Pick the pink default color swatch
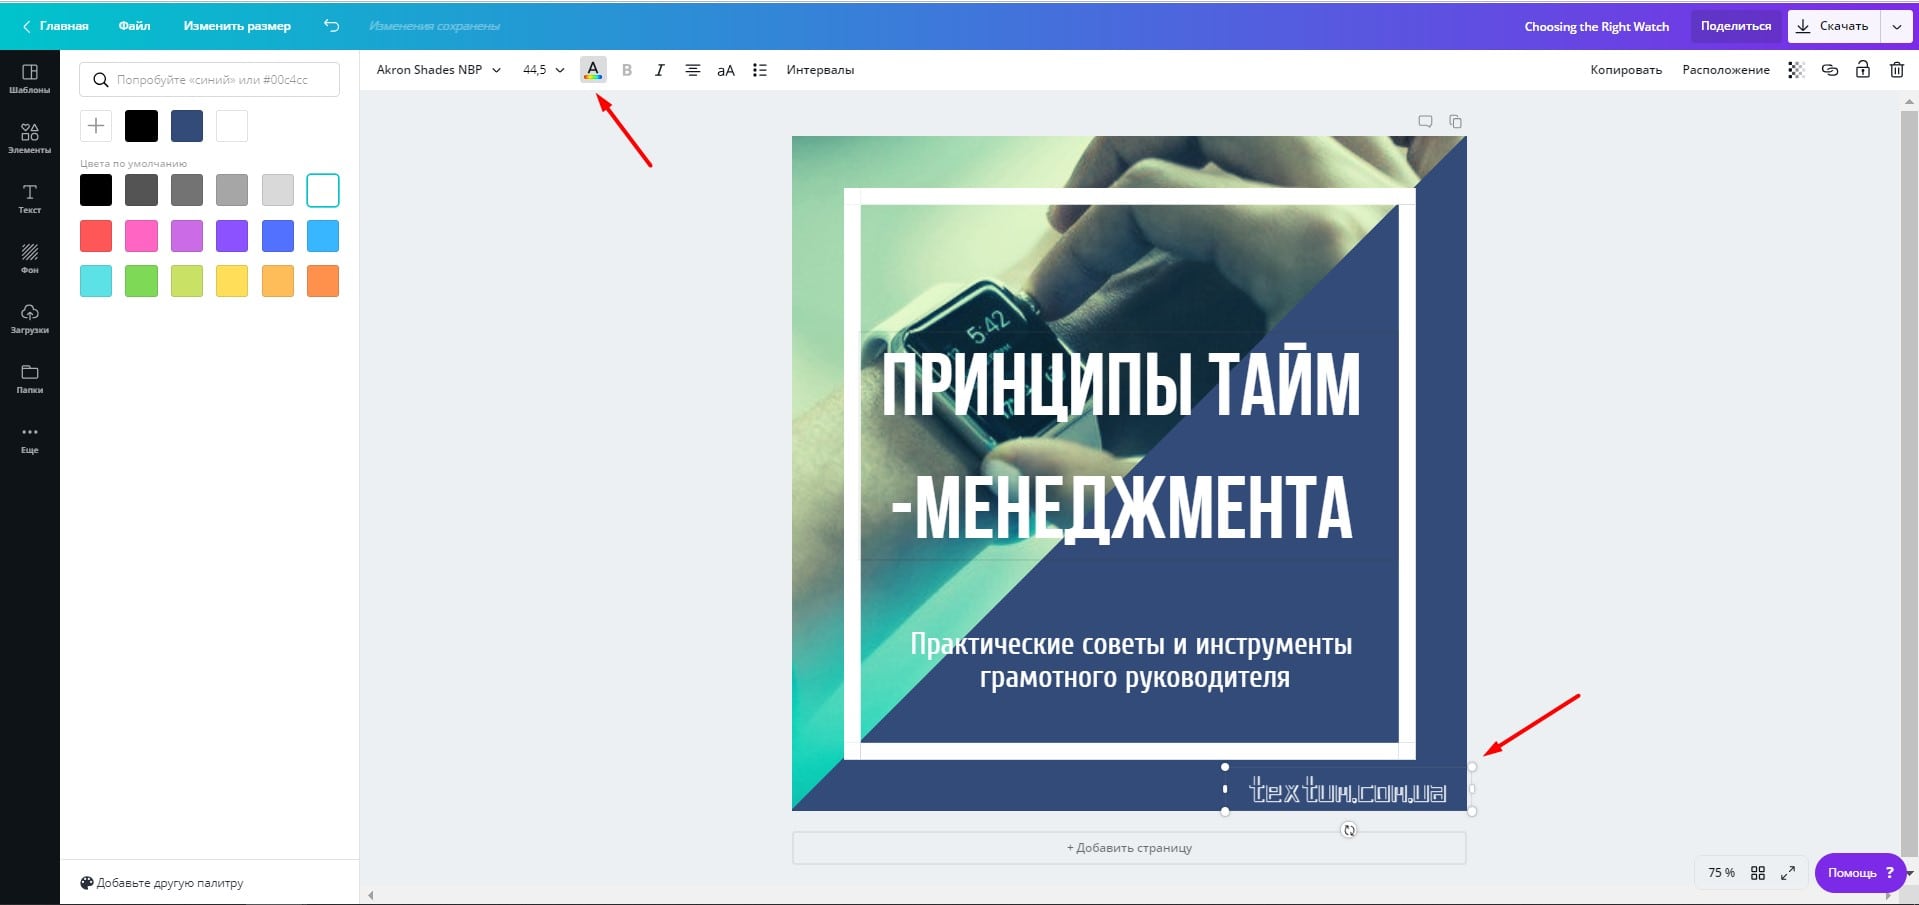Image resolution: width=1919 pixels, height=905 pixels. pos(141,236)
